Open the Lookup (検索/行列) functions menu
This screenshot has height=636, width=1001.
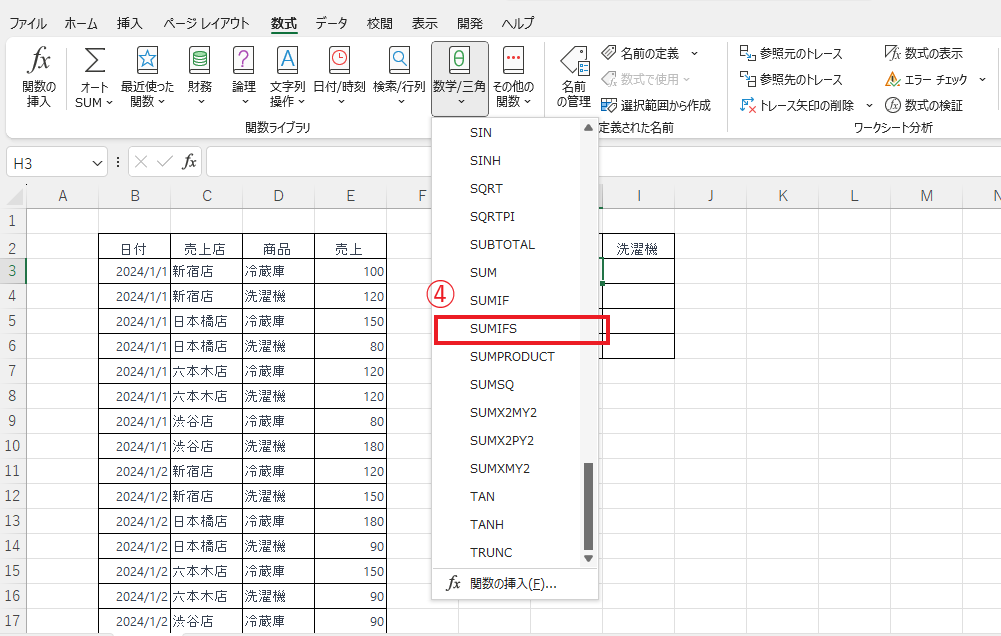pyautogui.click(x=400, y=77)
